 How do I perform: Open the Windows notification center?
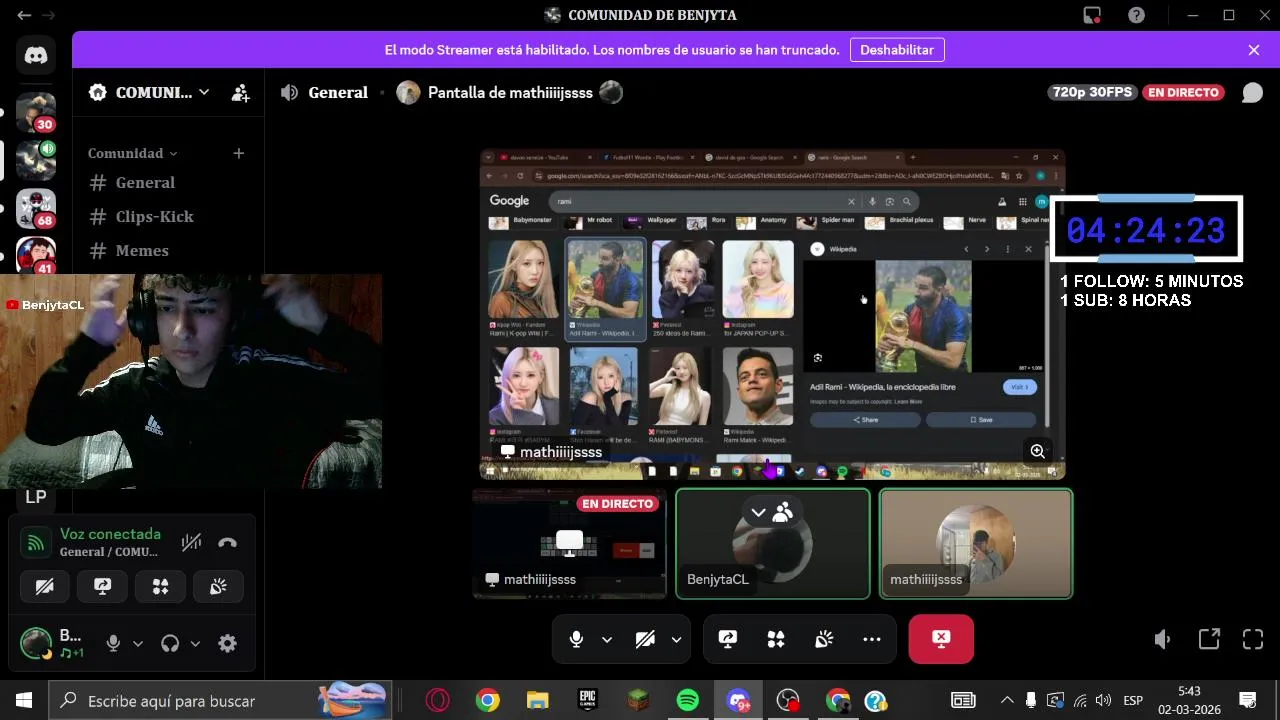click(1248, 701)
